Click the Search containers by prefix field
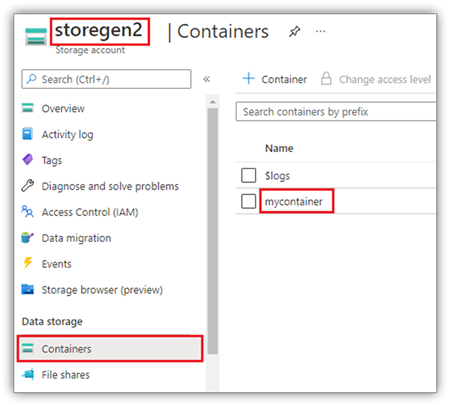450x406 pixels. pyautogui.click(x=336, y=112)
